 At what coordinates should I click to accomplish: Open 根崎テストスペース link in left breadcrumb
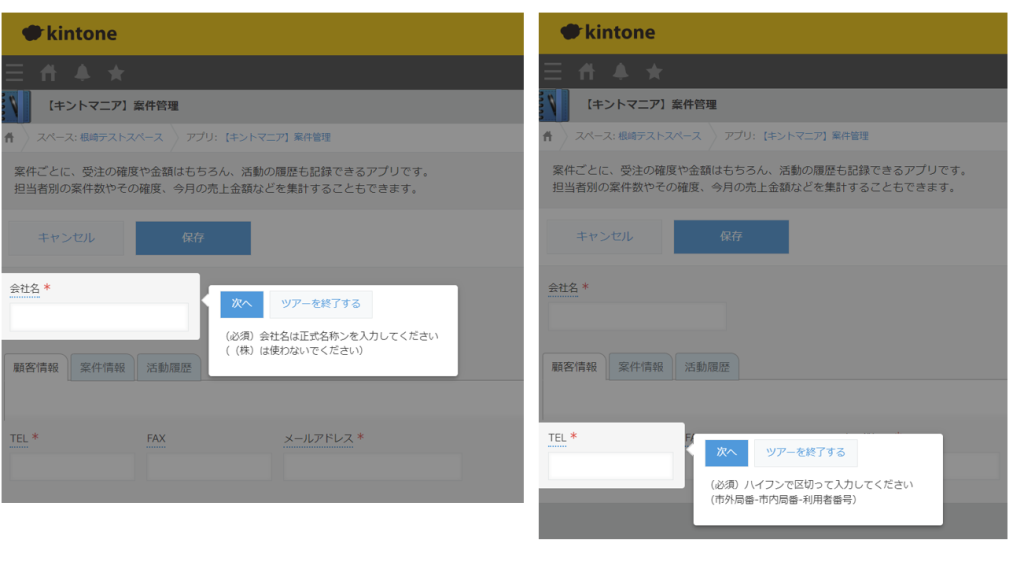(121, 138)
